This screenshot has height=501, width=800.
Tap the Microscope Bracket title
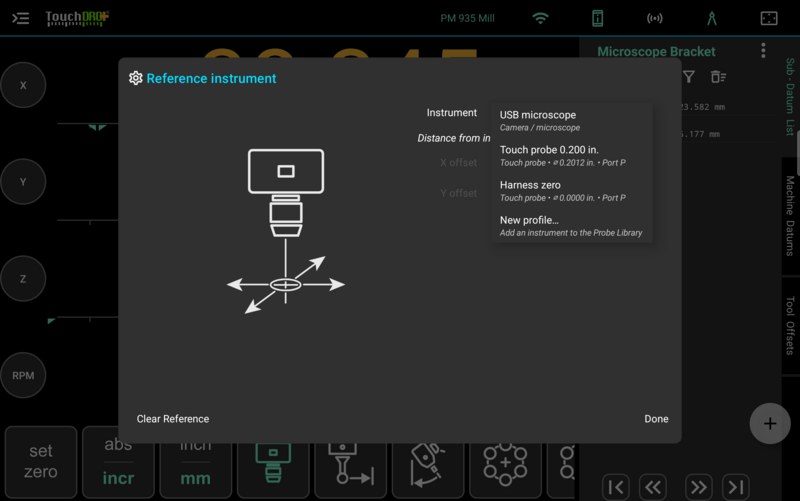[656, 52]
